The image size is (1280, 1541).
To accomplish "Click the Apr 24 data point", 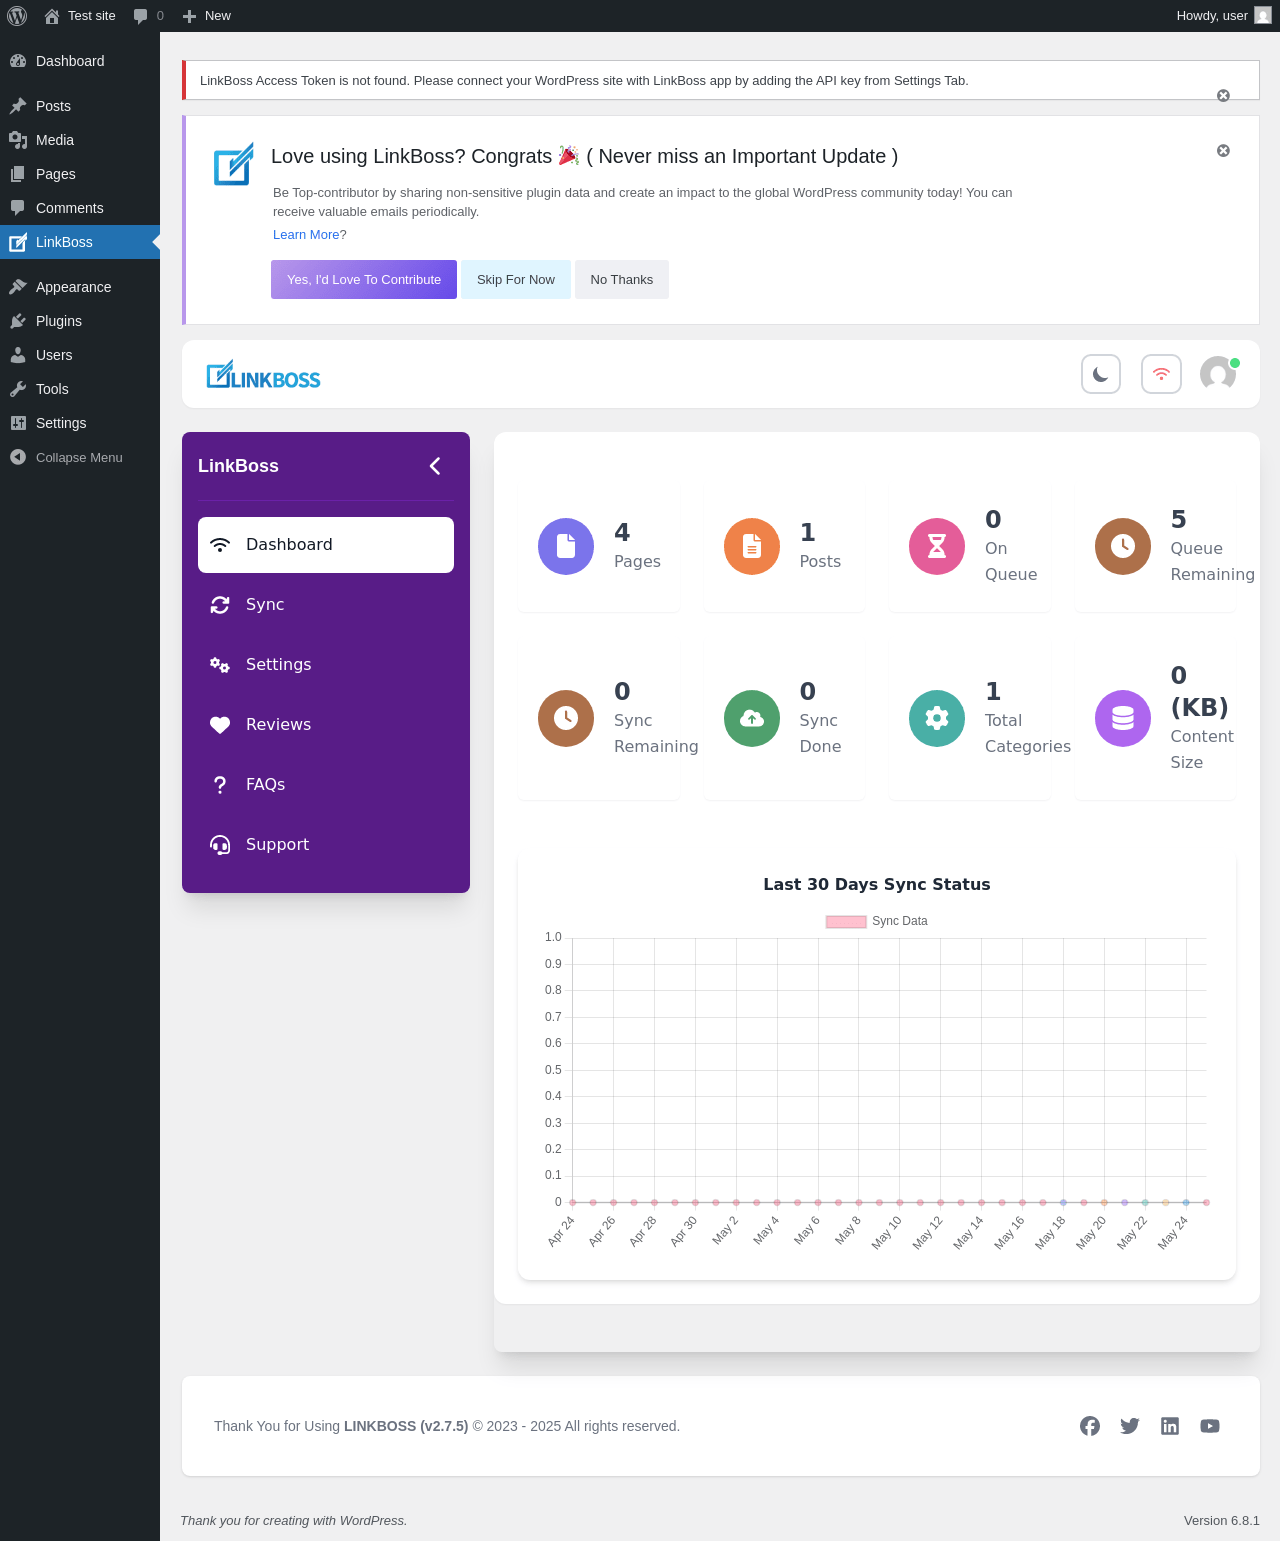I will pos(572,1202).
